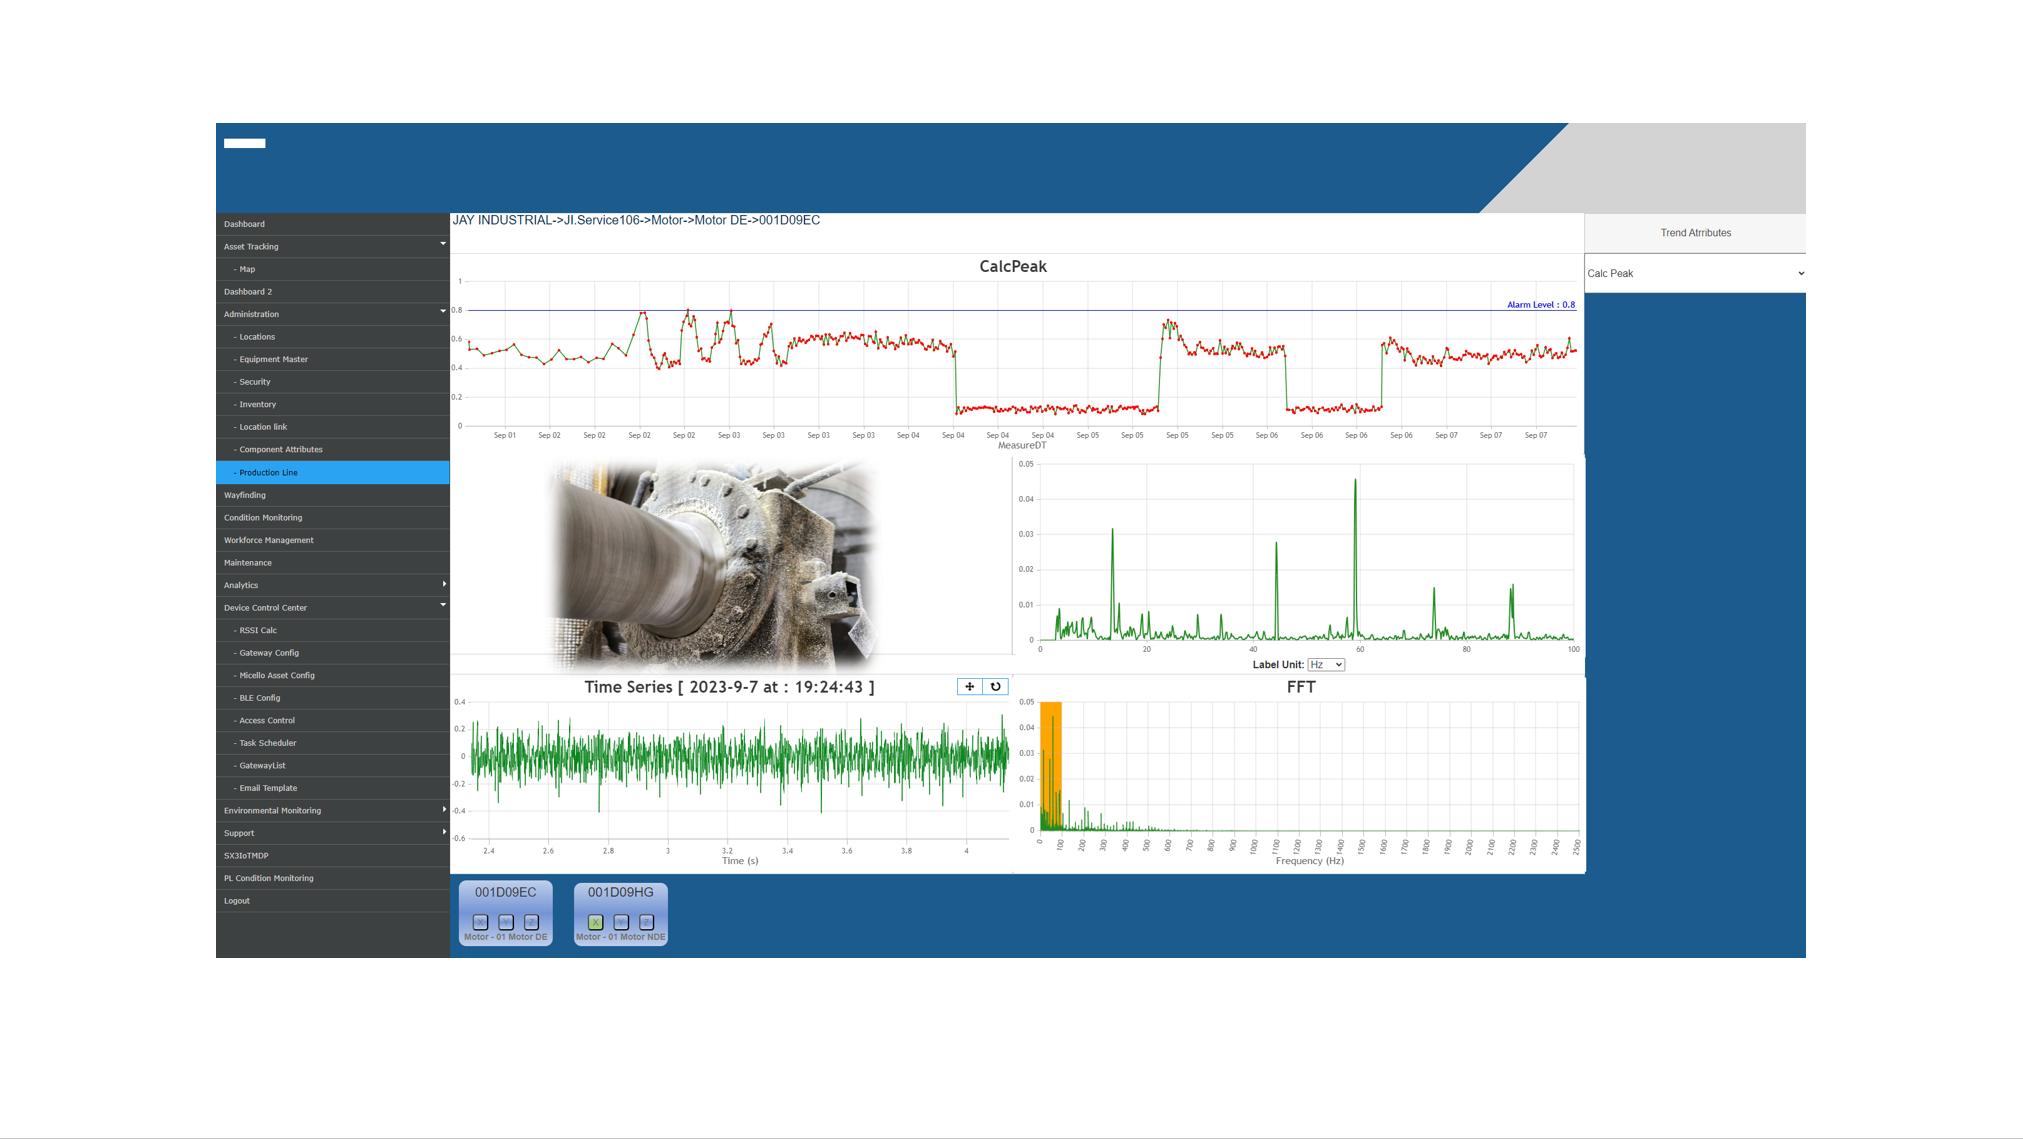The image size is (2023, 1139).
Task: Click the CalcPeak chart title
Action: (1013, 266)
